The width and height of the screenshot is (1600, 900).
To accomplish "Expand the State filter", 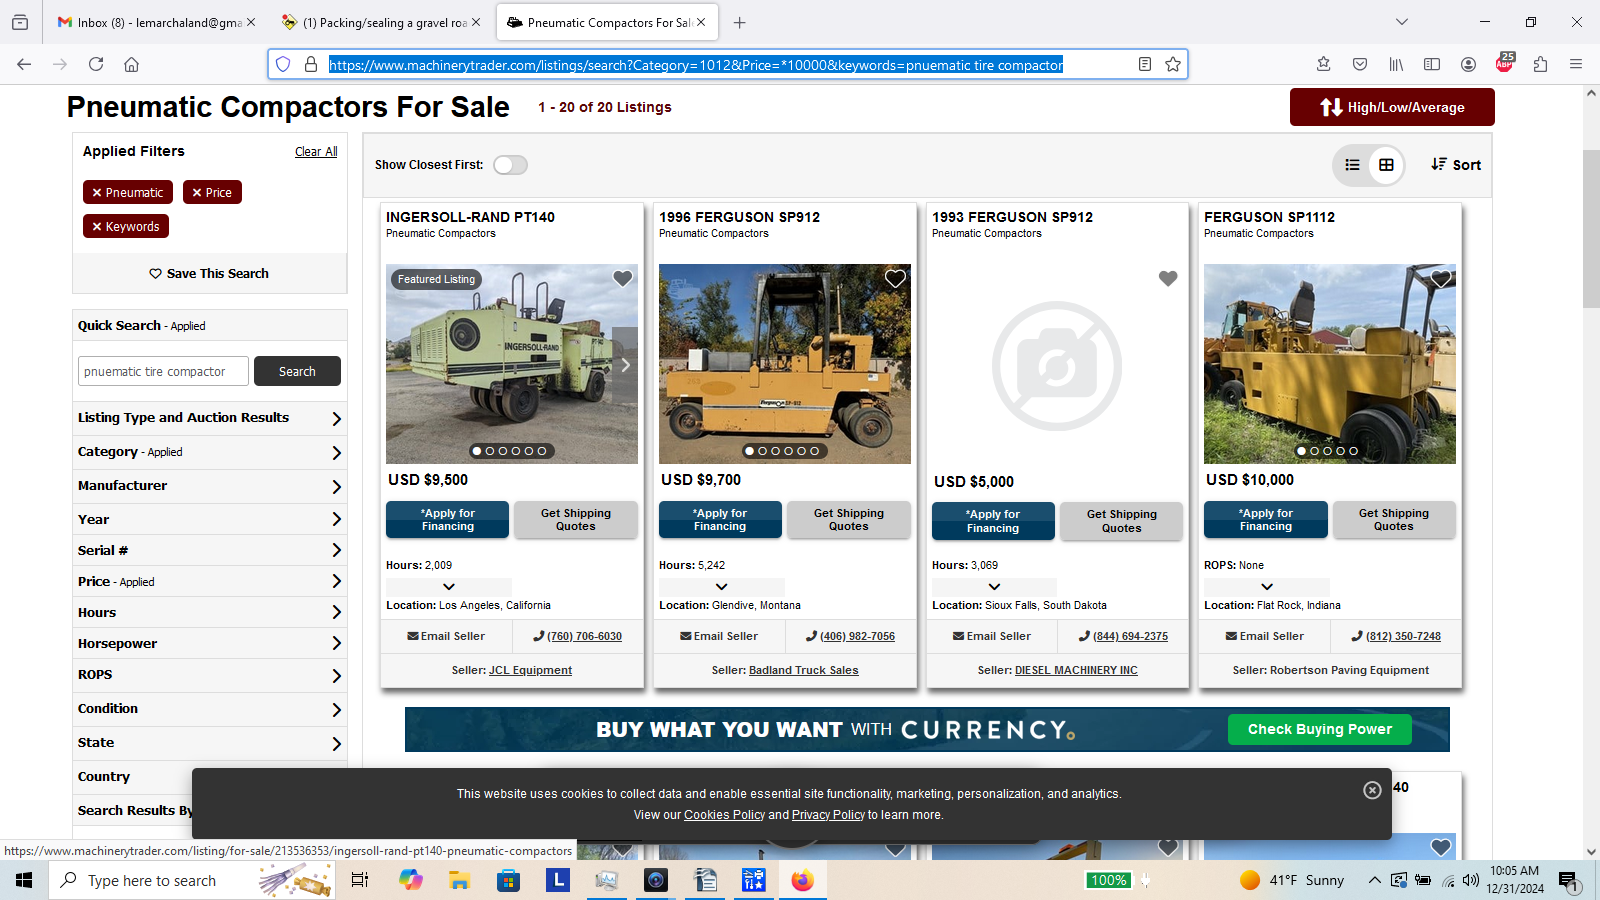I will pyautogui.click(x=210, y=743).
